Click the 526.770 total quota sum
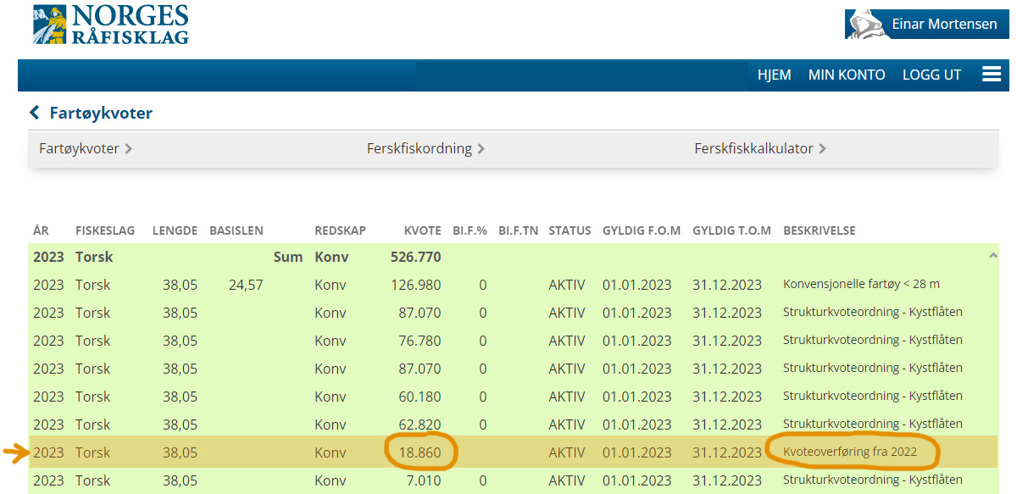 pos(415,257)
